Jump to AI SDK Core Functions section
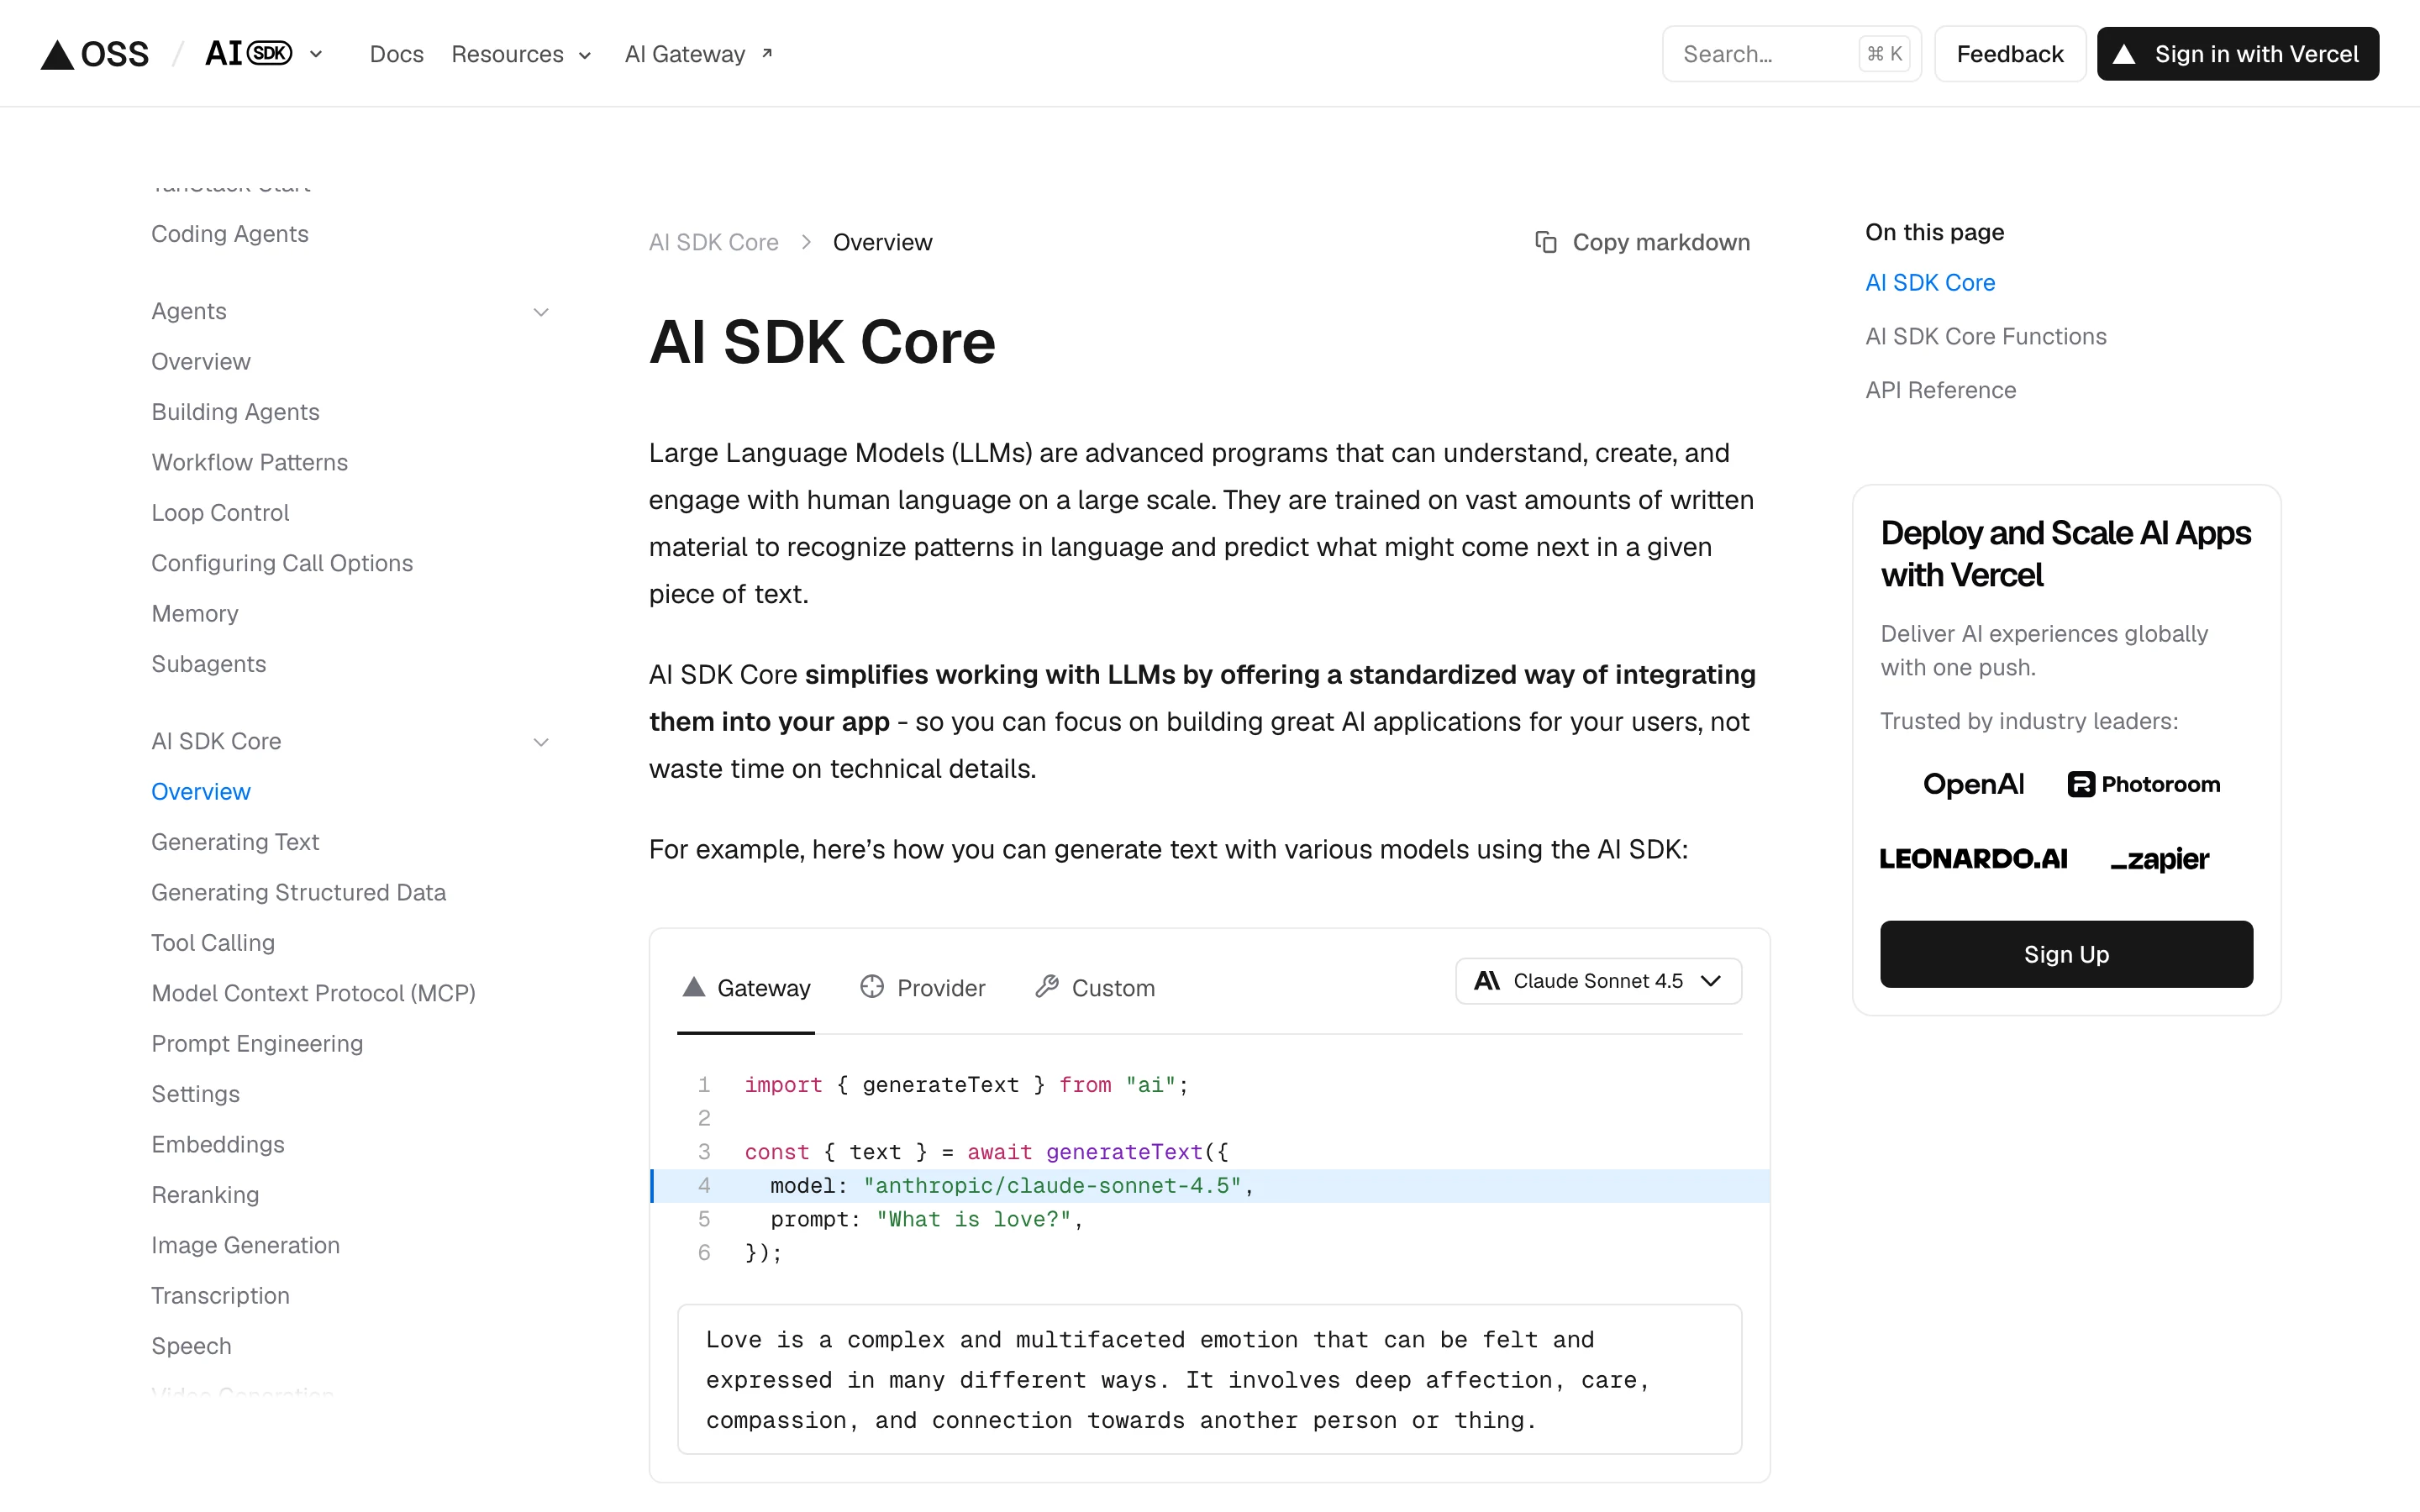The height and width of the screenshot is (1512, 2420). click(1985, 337)
